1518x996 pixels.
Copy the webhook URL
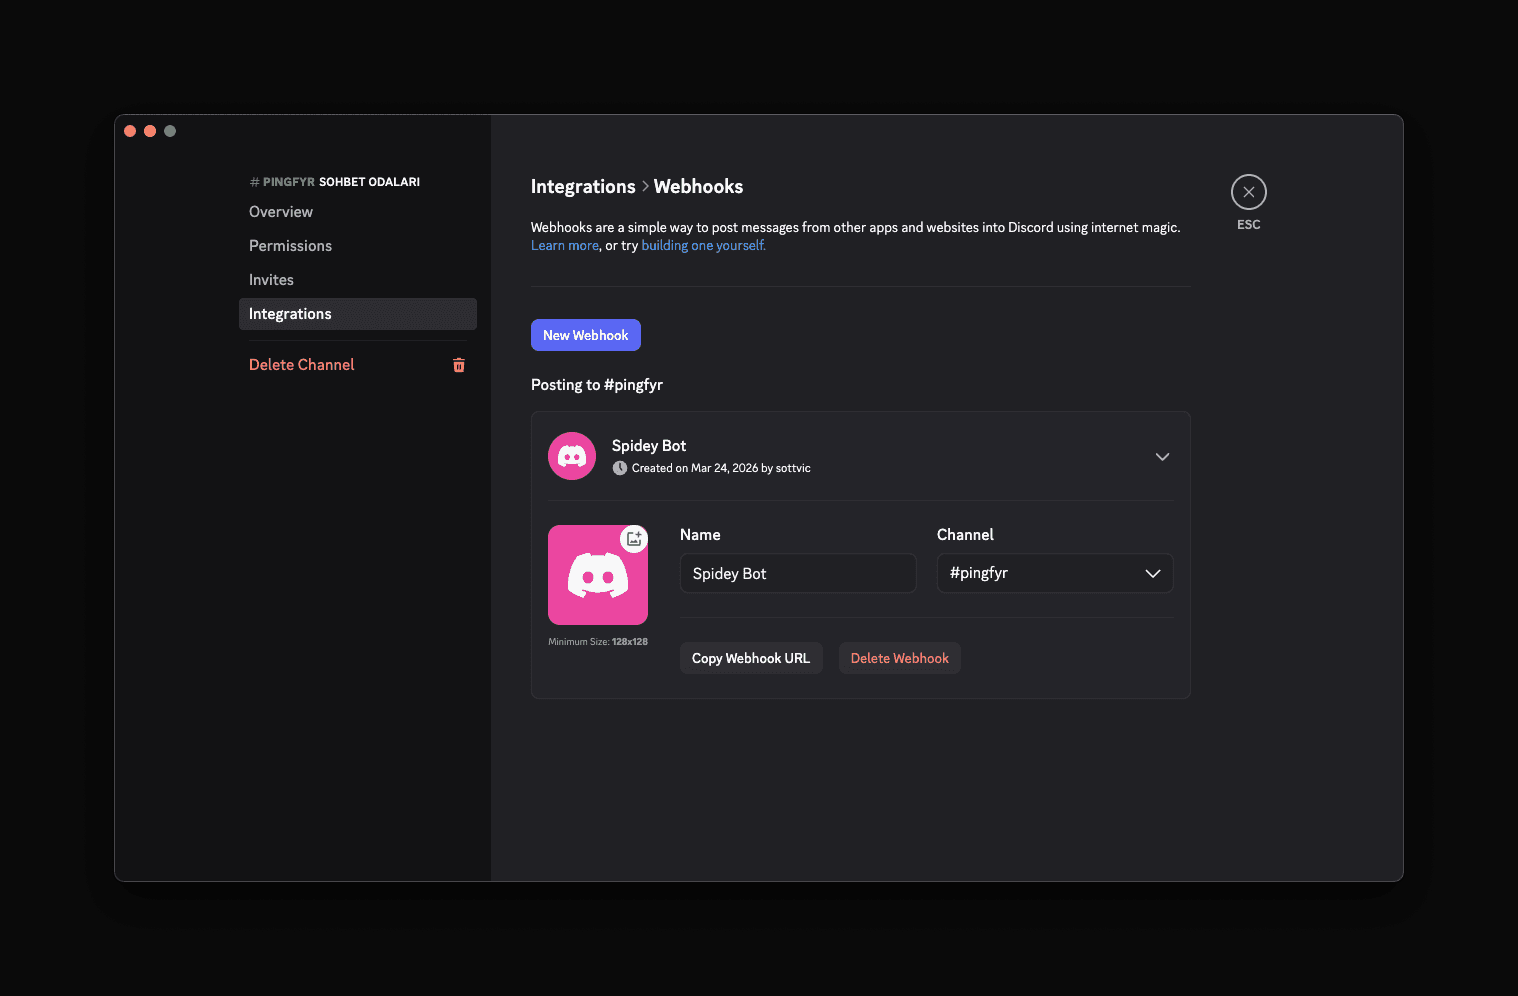point(751,658)
